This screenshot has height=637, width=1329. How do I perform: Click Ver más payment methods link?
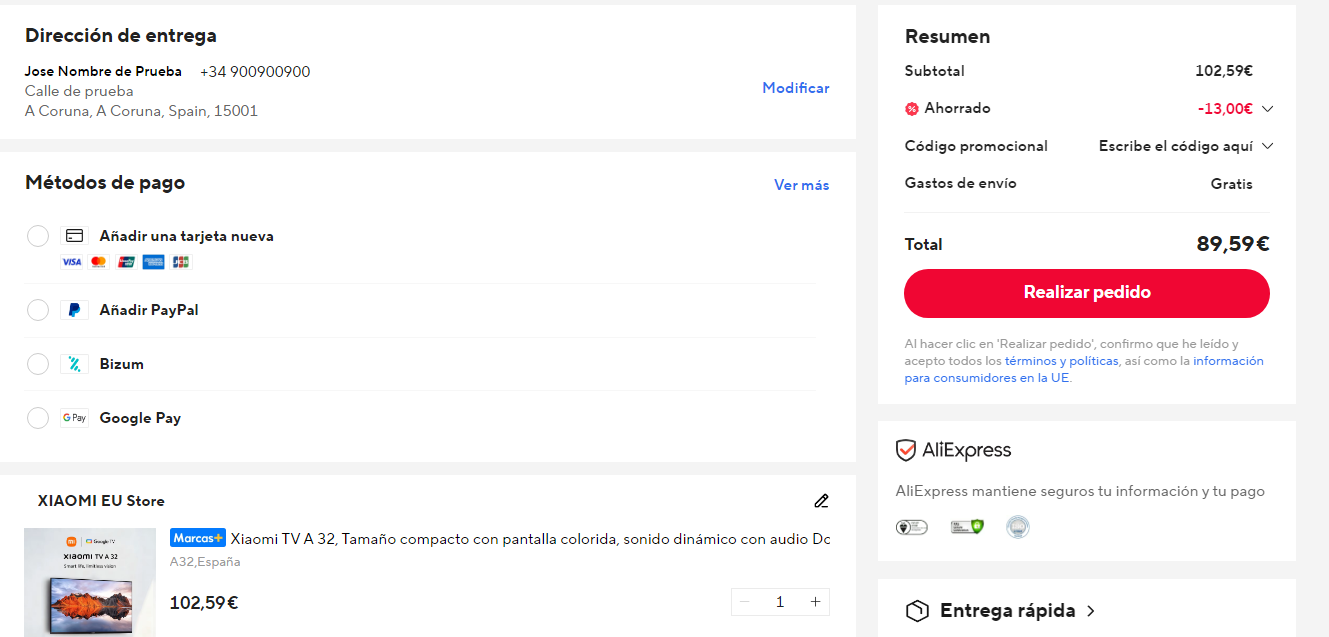tap(802, 185)
